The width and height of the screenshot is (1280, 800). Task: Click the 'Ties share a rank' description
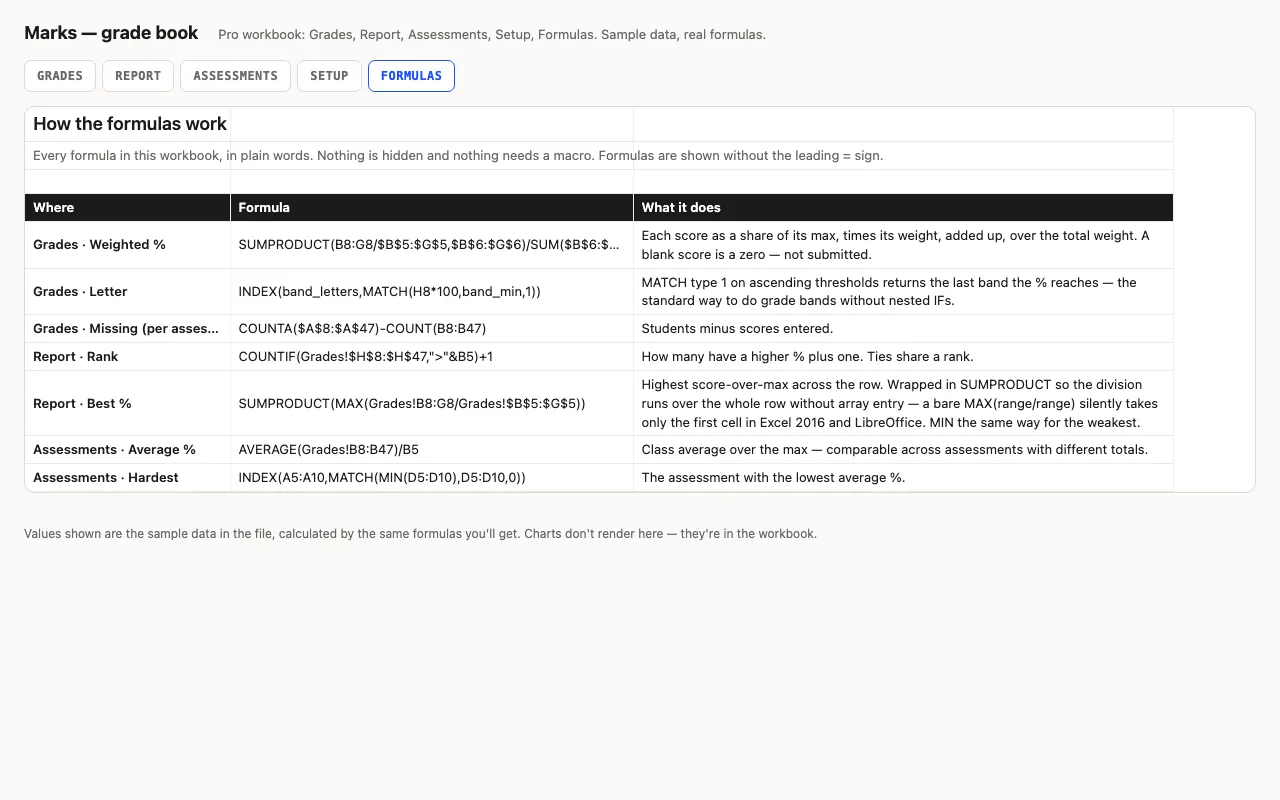(903, 357)
